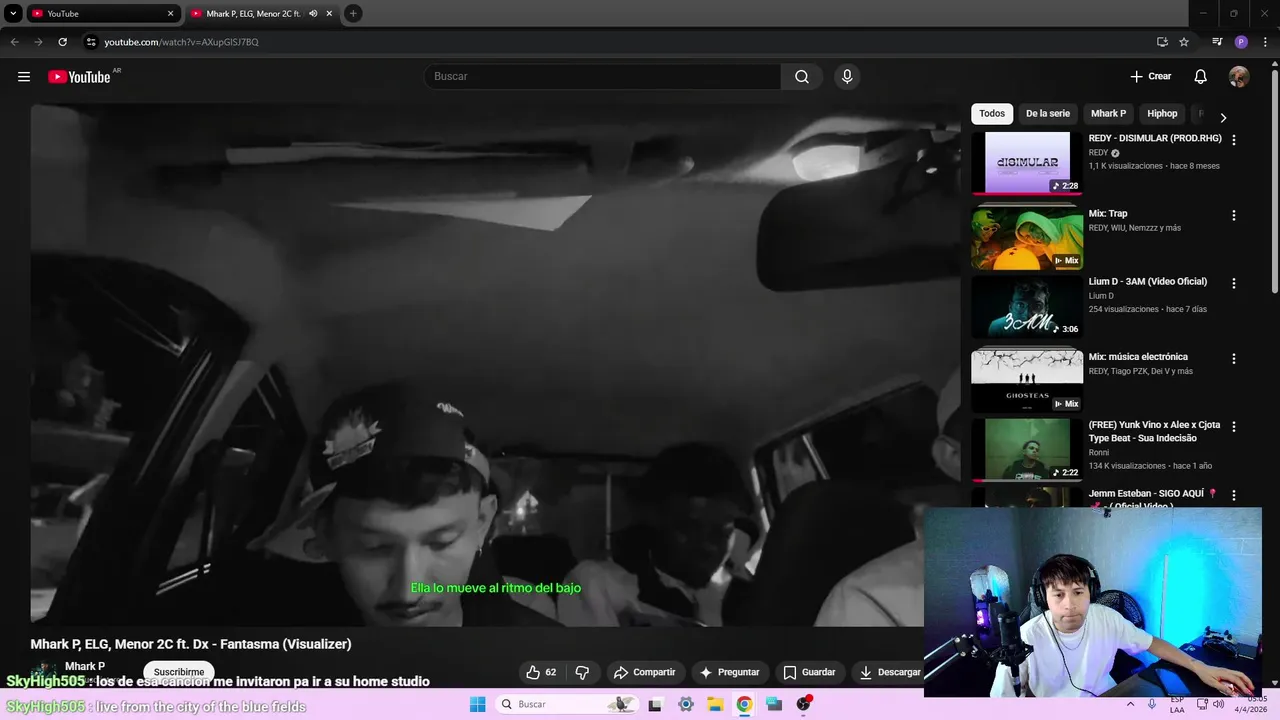This screenshot has height=720, width=1280.
Task: Open a new Chrome tab
Action: [353, 14]
